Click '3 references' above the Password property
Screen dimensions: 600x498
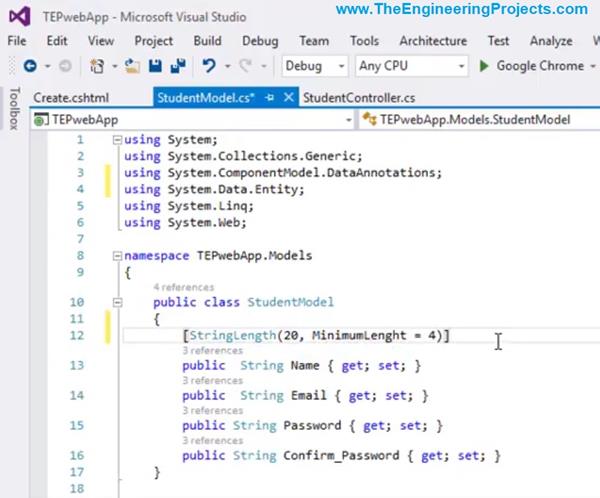[x=213, y=410]
